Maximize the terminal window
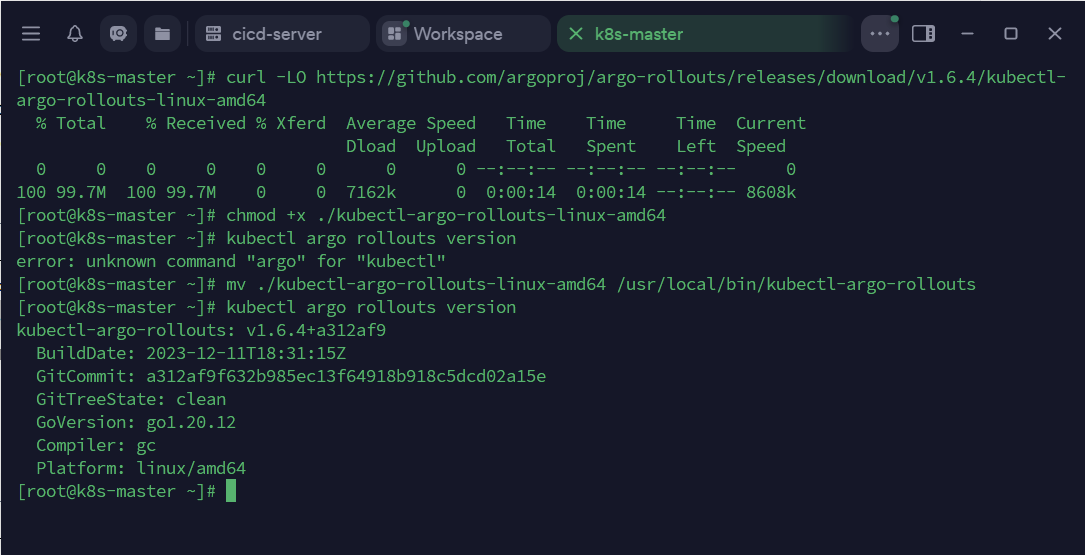 pos(1011,34)
